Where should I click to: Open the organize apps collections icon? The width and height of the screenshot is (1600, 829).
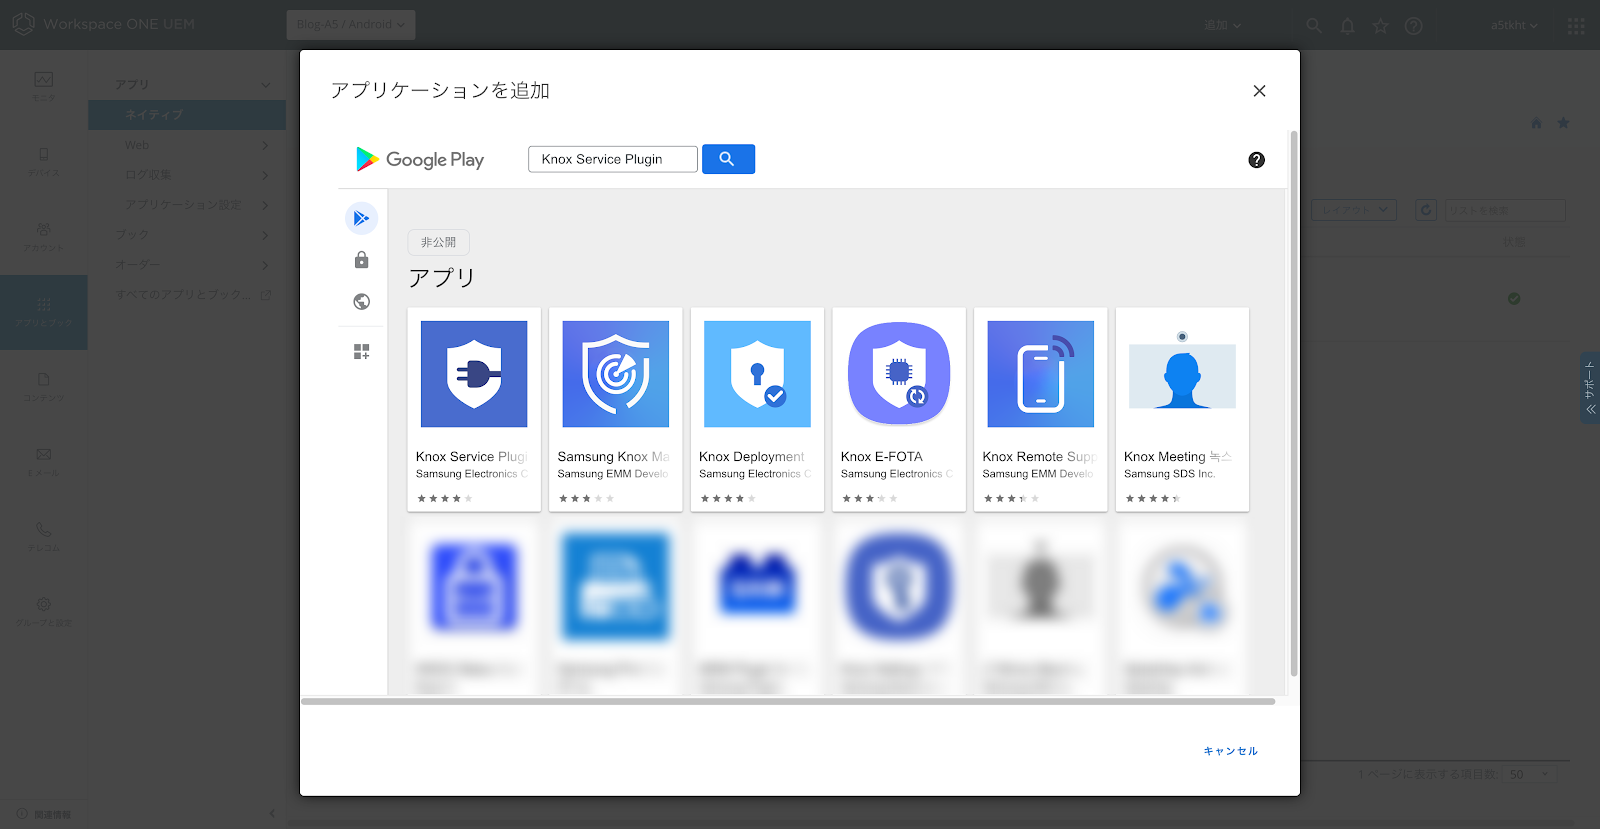click(362, 352)
